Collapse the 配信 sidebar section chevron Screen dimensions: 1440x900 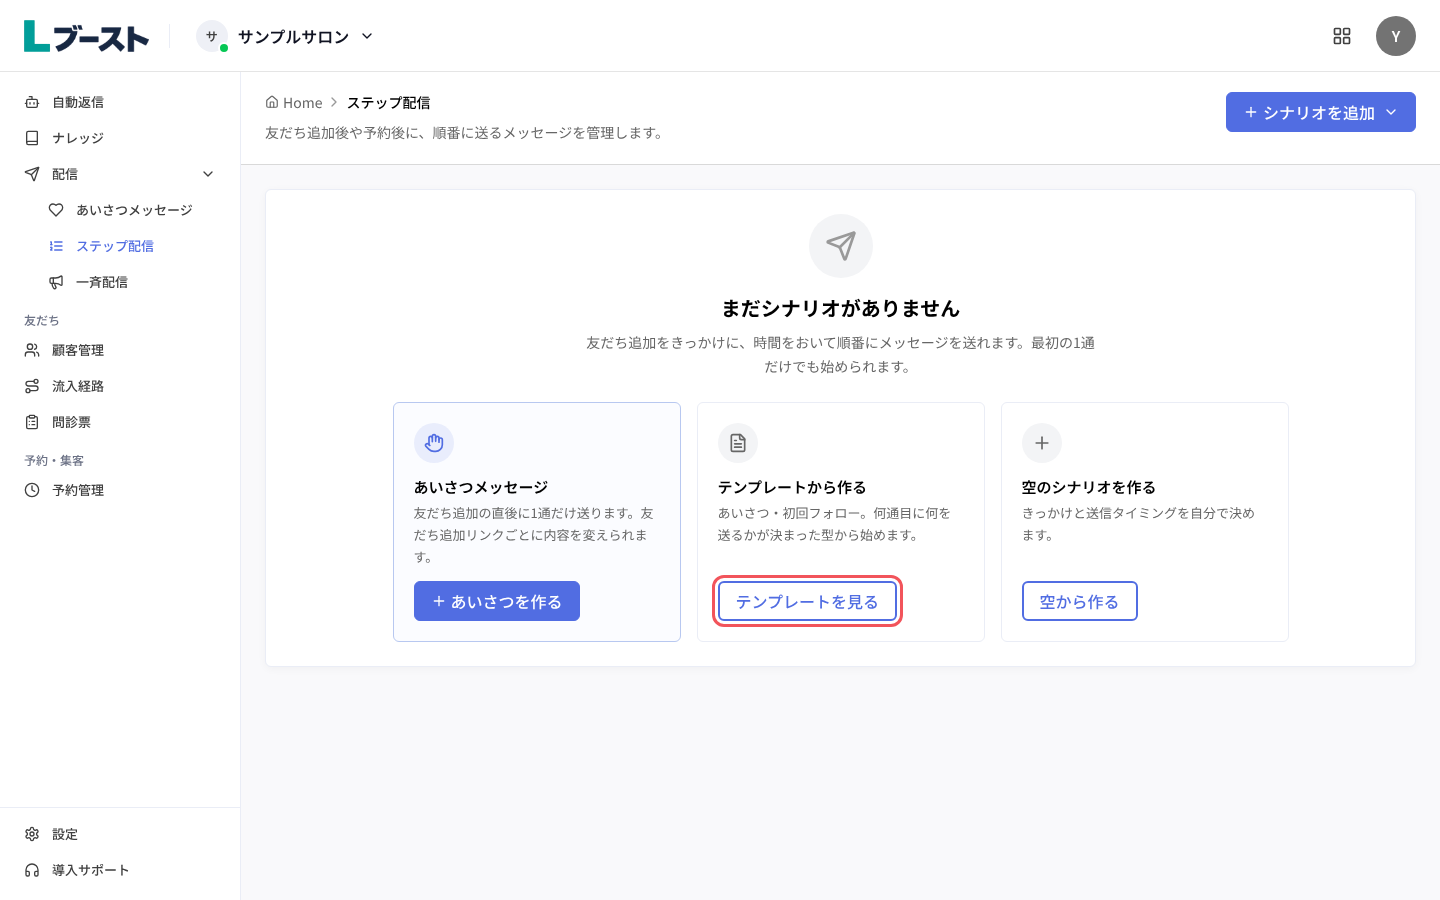(208, 174)
